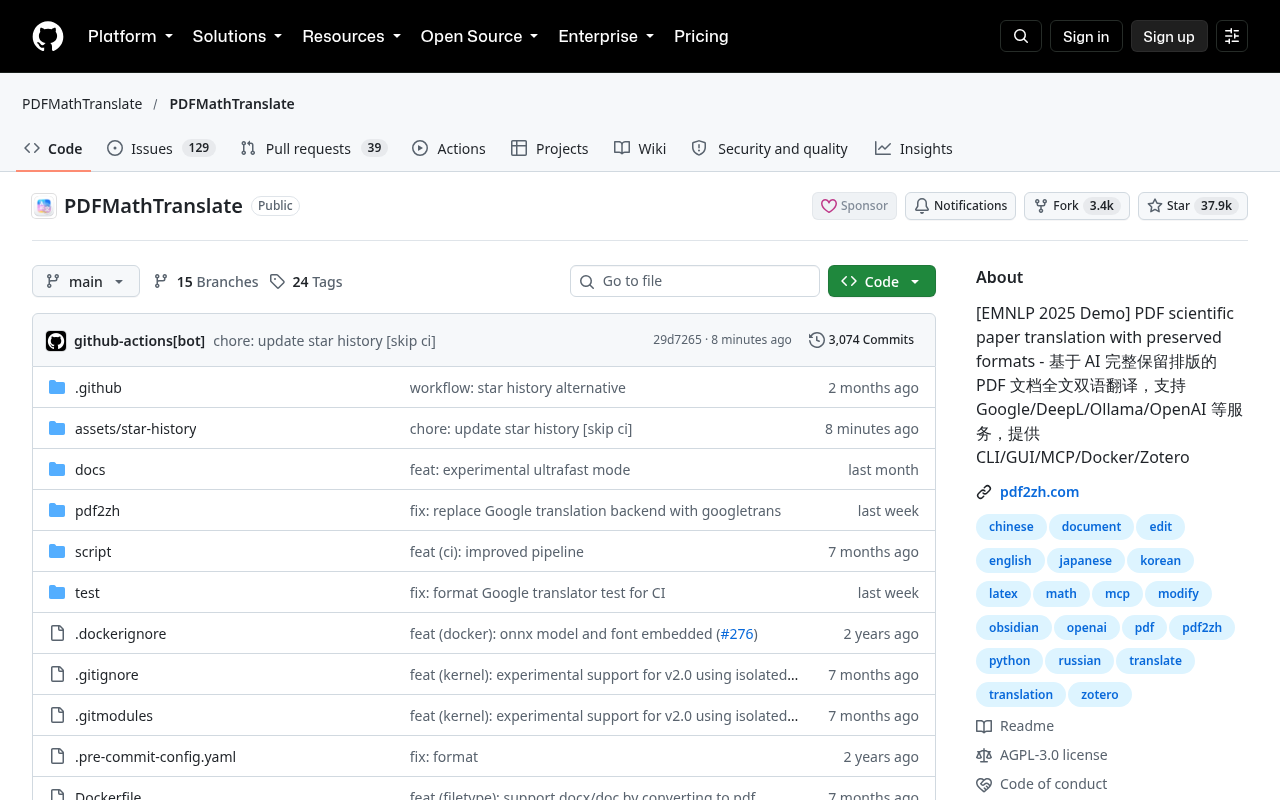Open the Security and quality tab
Screen dimensions: 1280x800
[770, 148]
